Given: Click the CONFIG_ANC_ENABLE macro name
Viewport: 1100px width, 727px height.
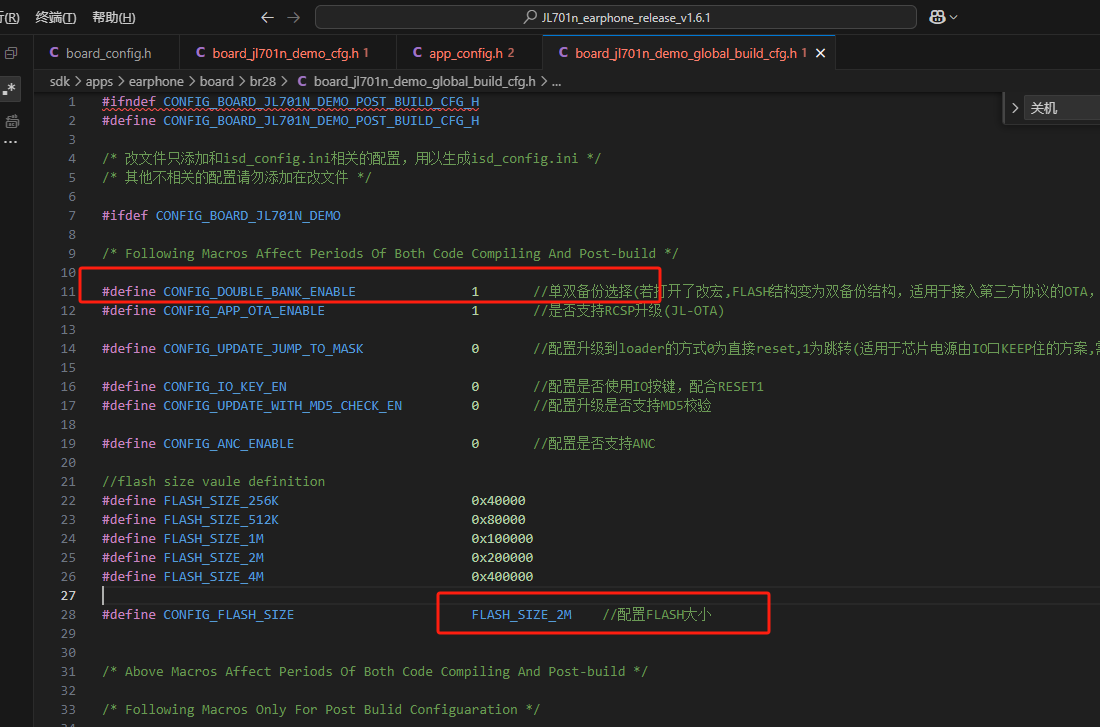Looking at the screenshot, I should tap(229, 443).
